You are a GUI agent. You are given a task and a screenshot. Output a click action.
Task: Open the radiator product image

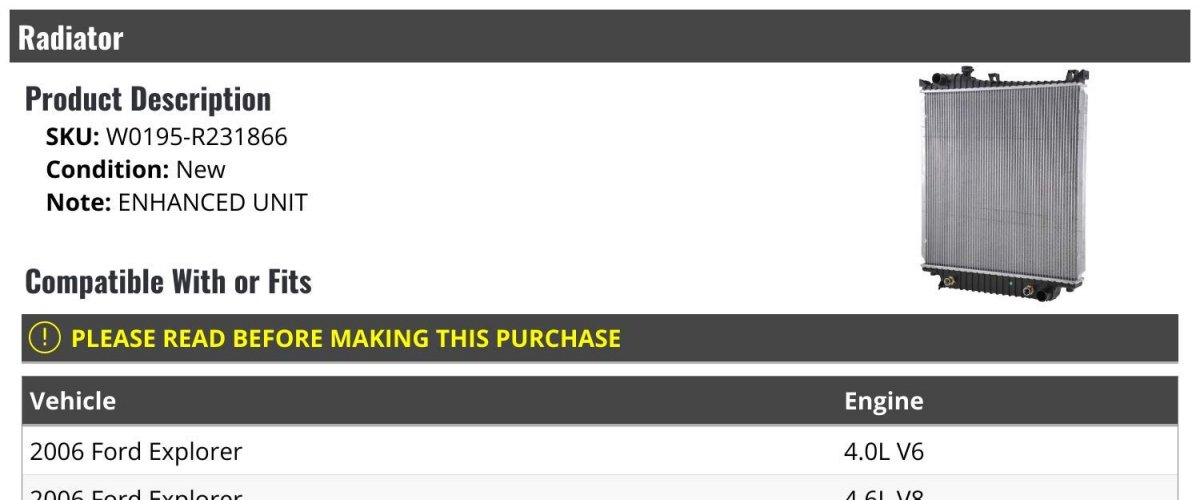[x=1004, y=184]
